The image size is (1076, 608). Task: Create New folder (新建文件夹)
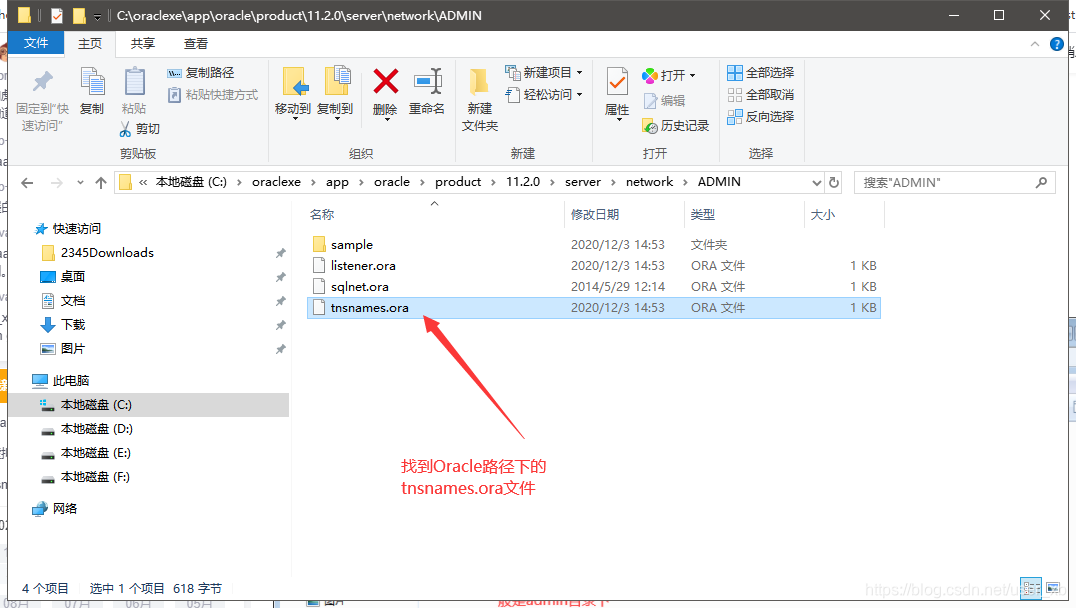(480, 100)
